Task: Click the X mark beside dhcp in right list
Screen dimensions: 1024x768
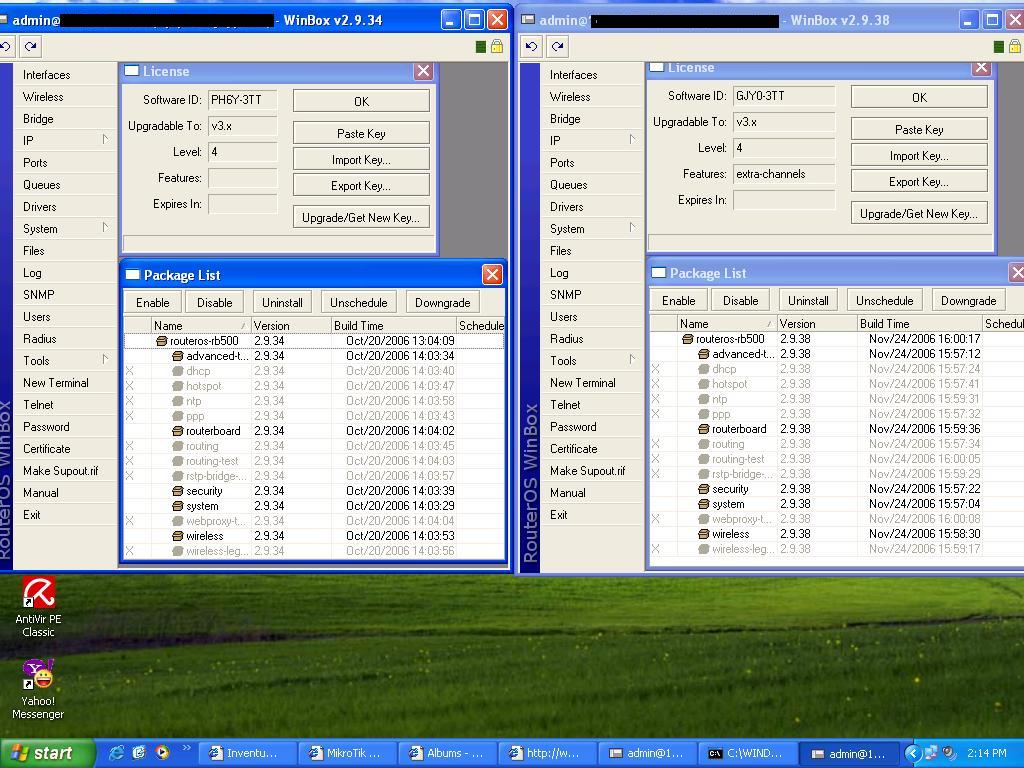Action: (x=655, y=369)
